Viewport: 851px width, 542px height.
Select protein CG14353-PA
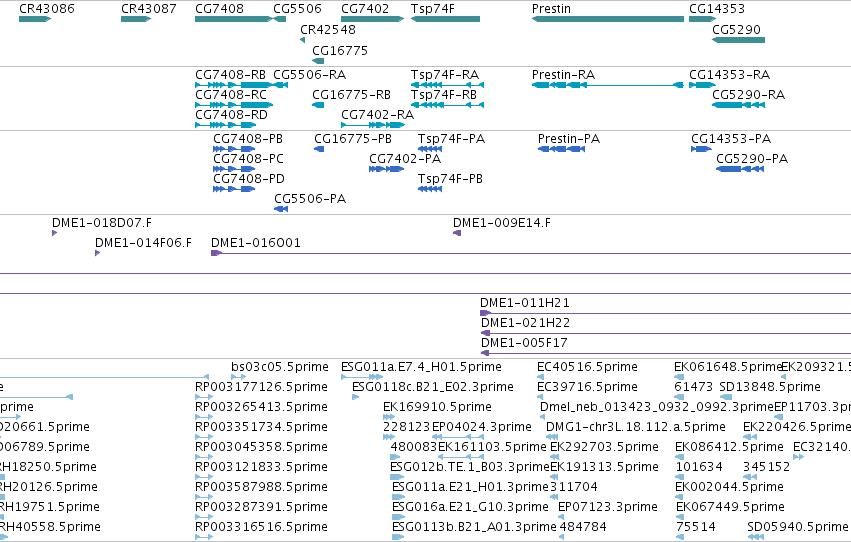point(701,149)
